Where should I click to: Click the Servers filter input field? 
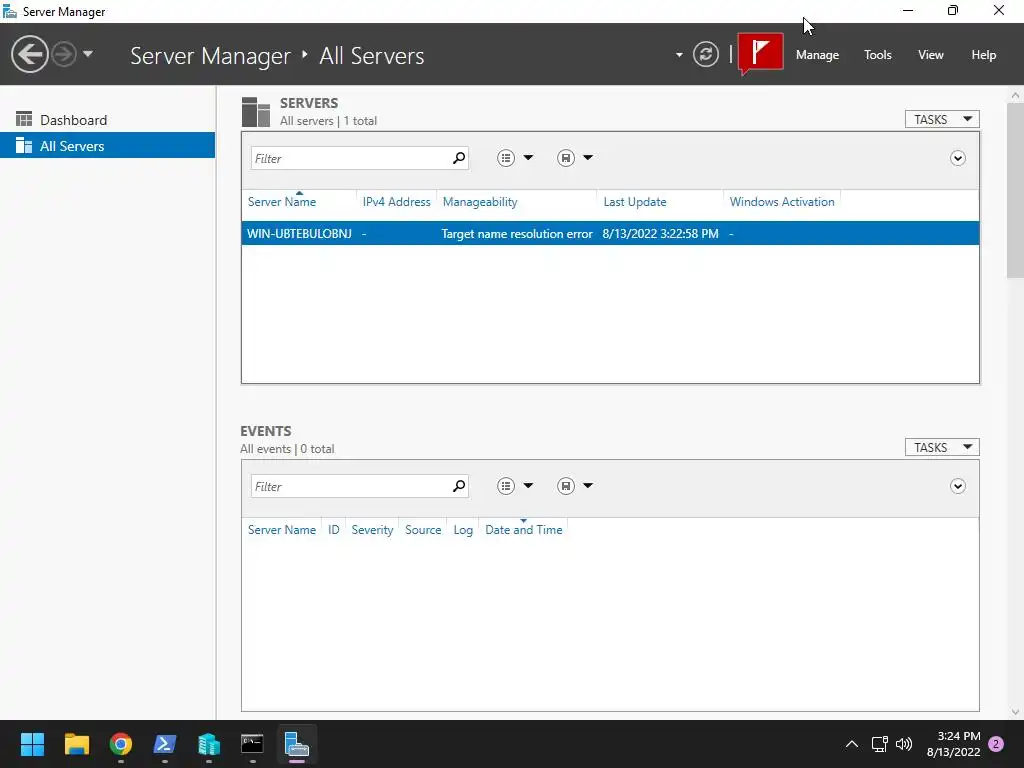pos(351,158)
